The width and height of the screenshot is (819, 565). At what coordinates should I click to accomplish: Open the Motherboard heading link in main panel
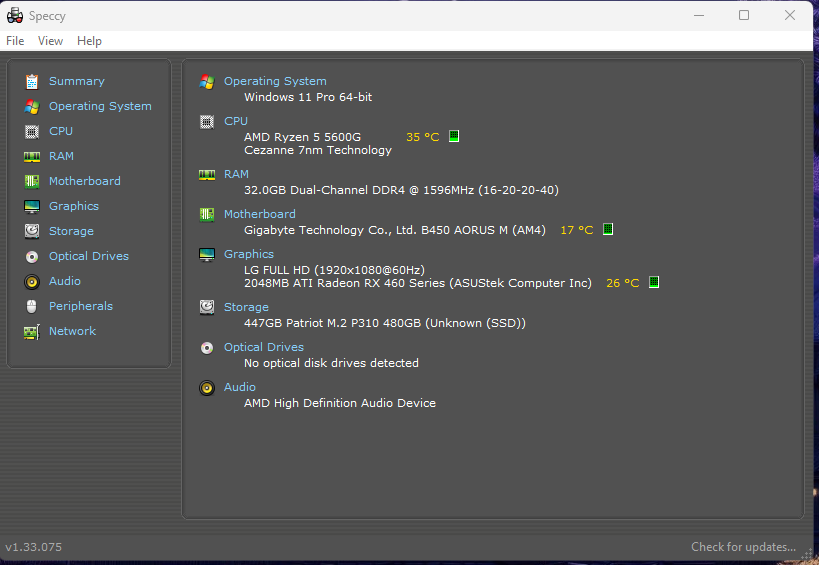point(260,215)
